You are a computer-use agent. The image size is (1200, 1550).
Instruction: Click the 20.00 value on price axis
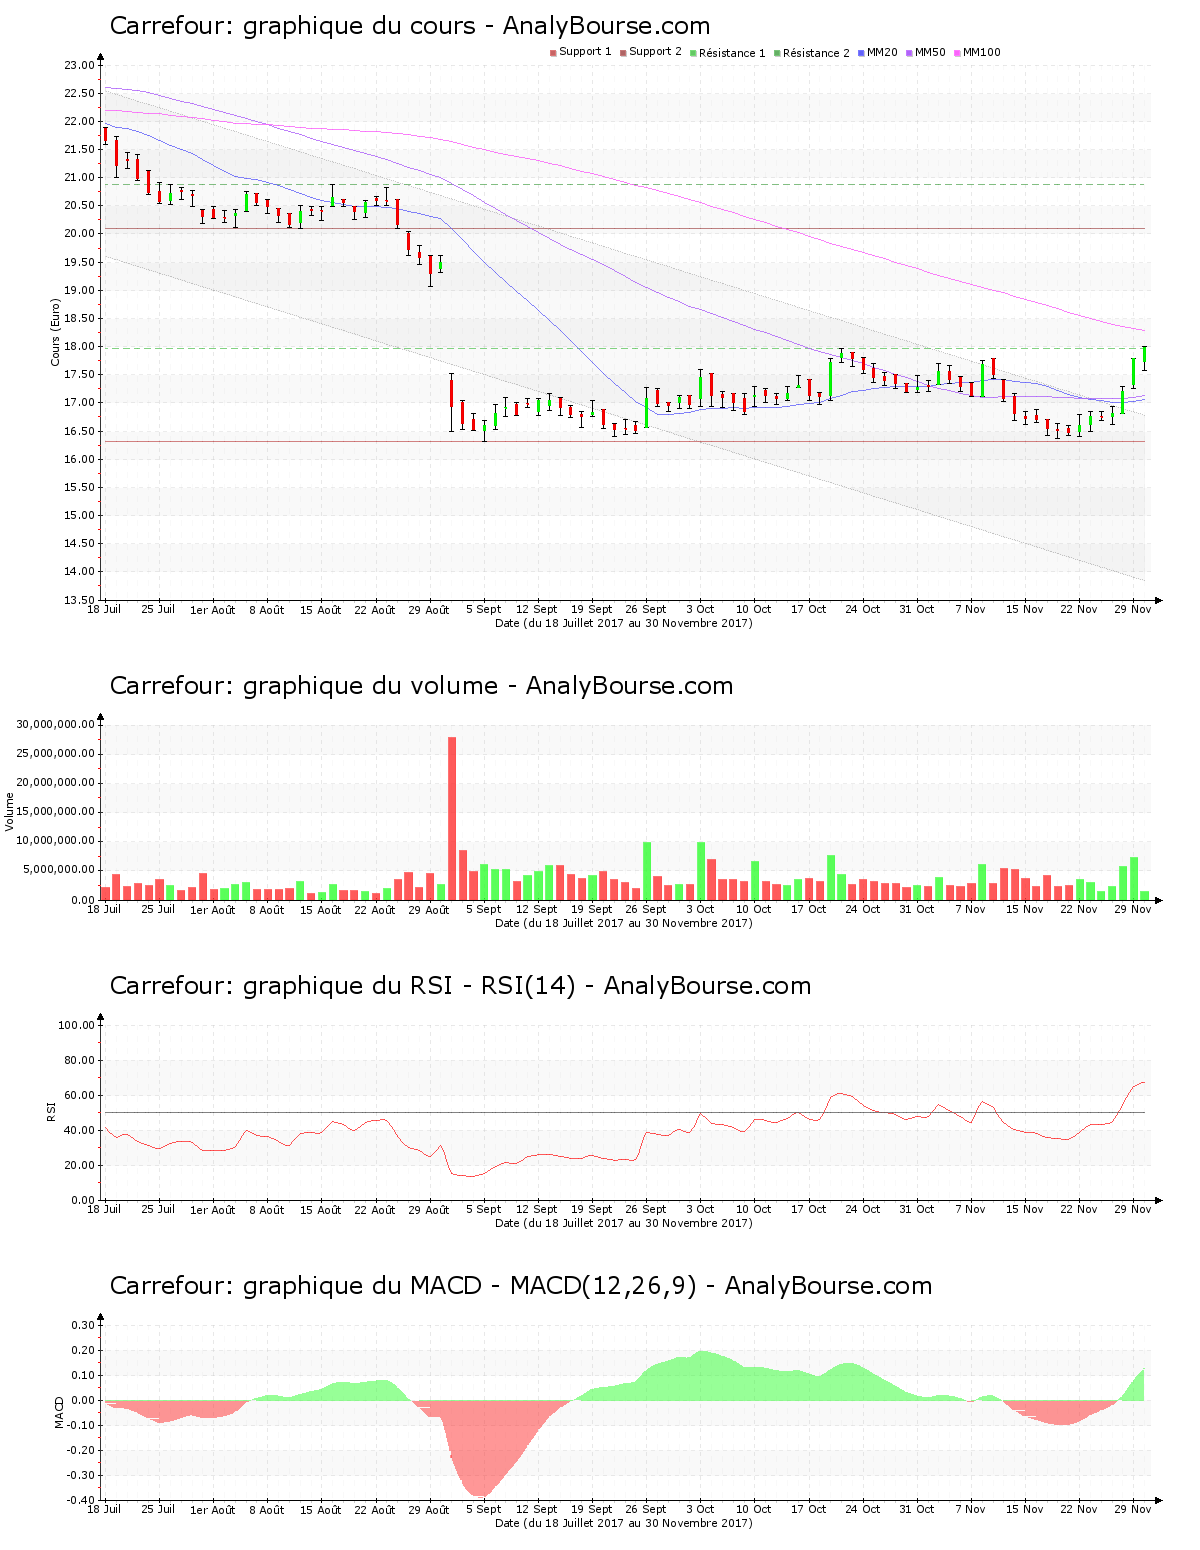click(79, 234)
